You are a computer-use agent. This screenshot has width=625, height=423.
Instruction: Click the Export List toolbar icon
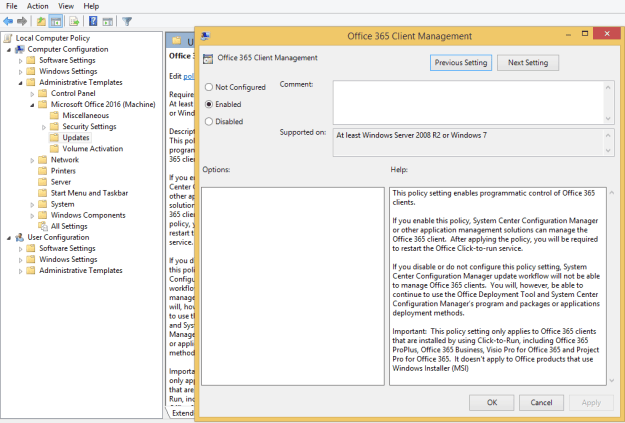pos(74,21)
